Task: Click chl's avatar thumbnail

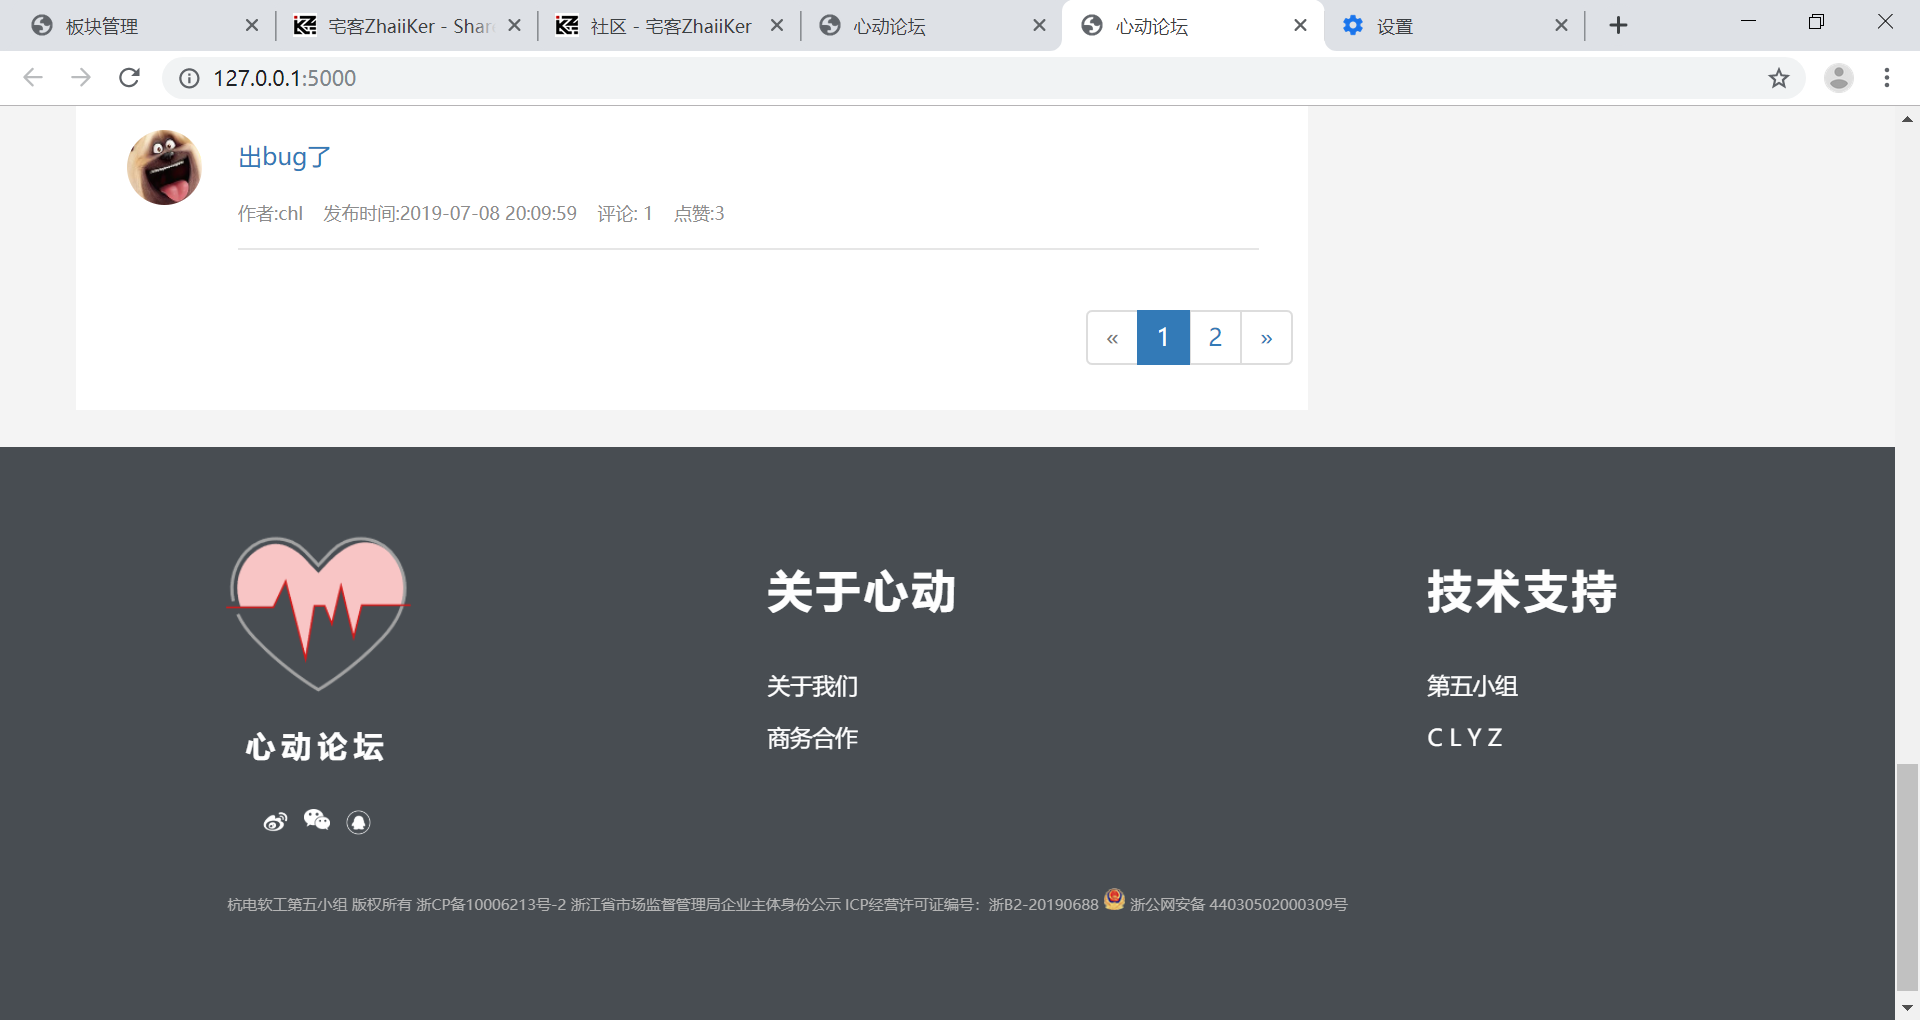Action: tap(163, 167)
